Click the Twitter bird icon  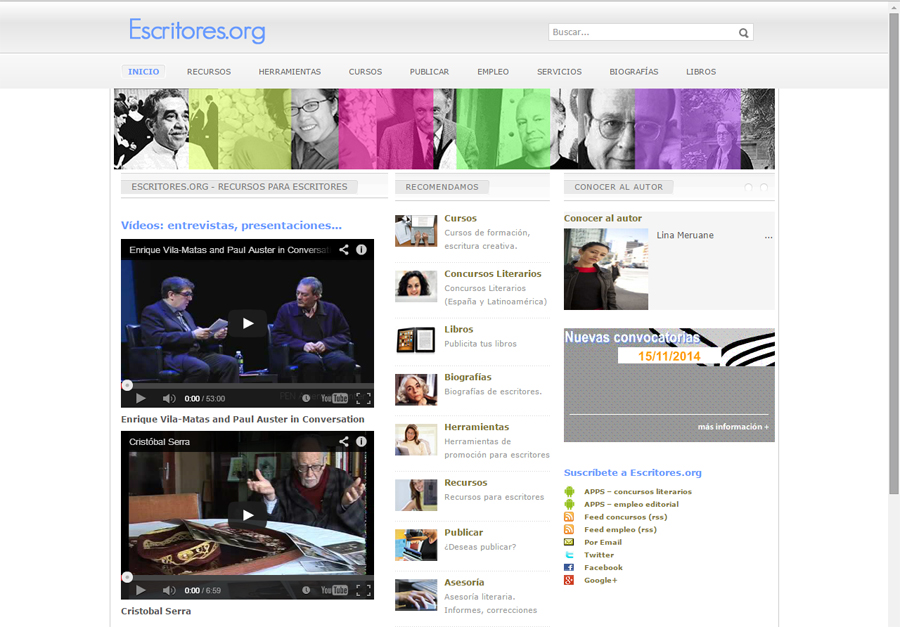click(x=569, y=555)
